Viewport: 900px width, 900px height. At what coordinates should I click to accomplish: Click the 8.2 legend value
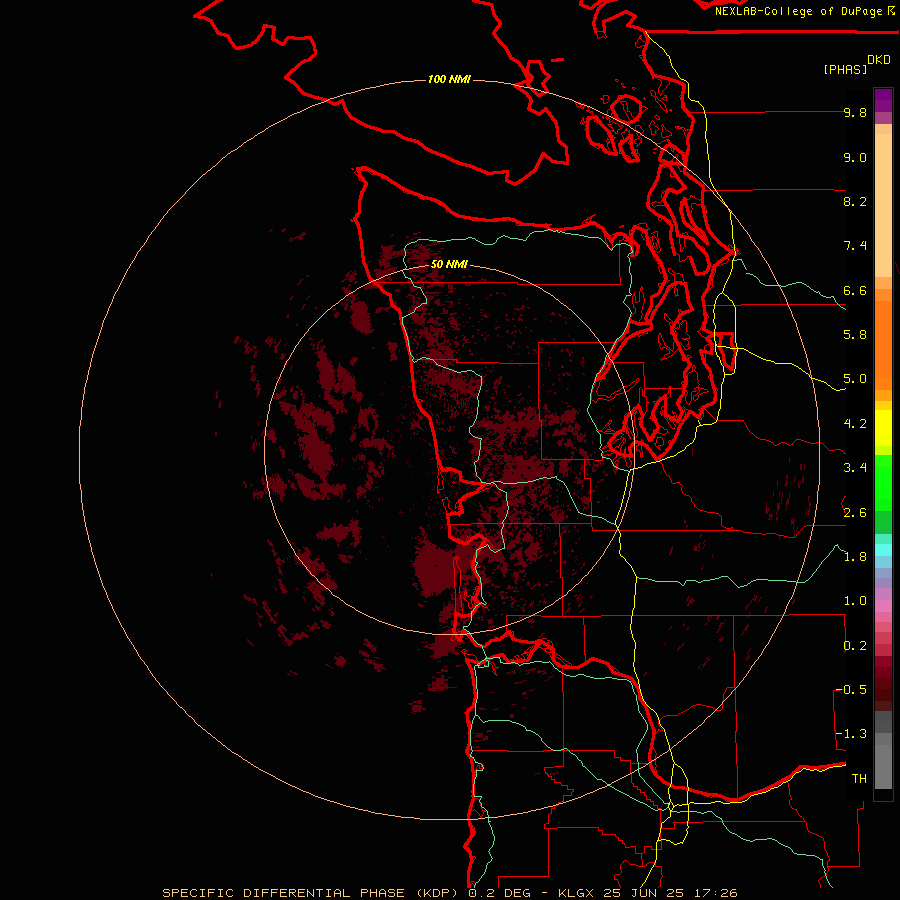point(855,201)
